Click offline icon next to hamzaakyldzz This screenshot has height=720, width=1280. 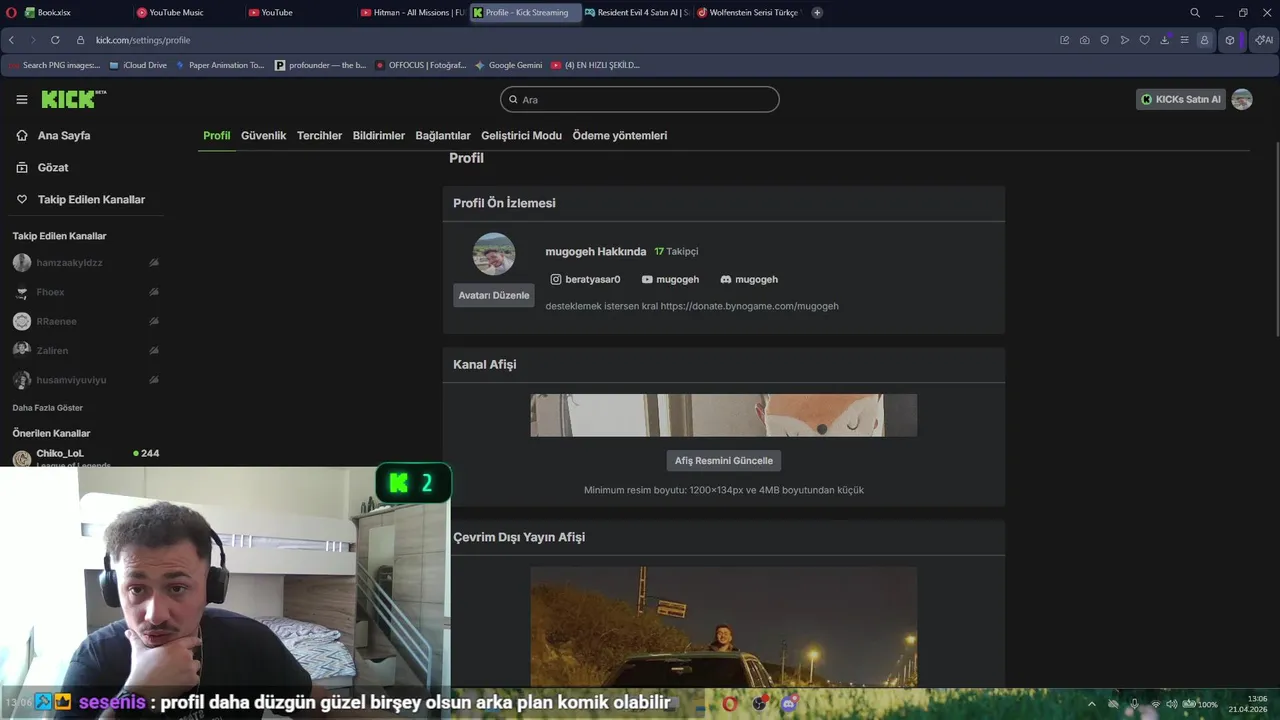(x=154, y=262)
